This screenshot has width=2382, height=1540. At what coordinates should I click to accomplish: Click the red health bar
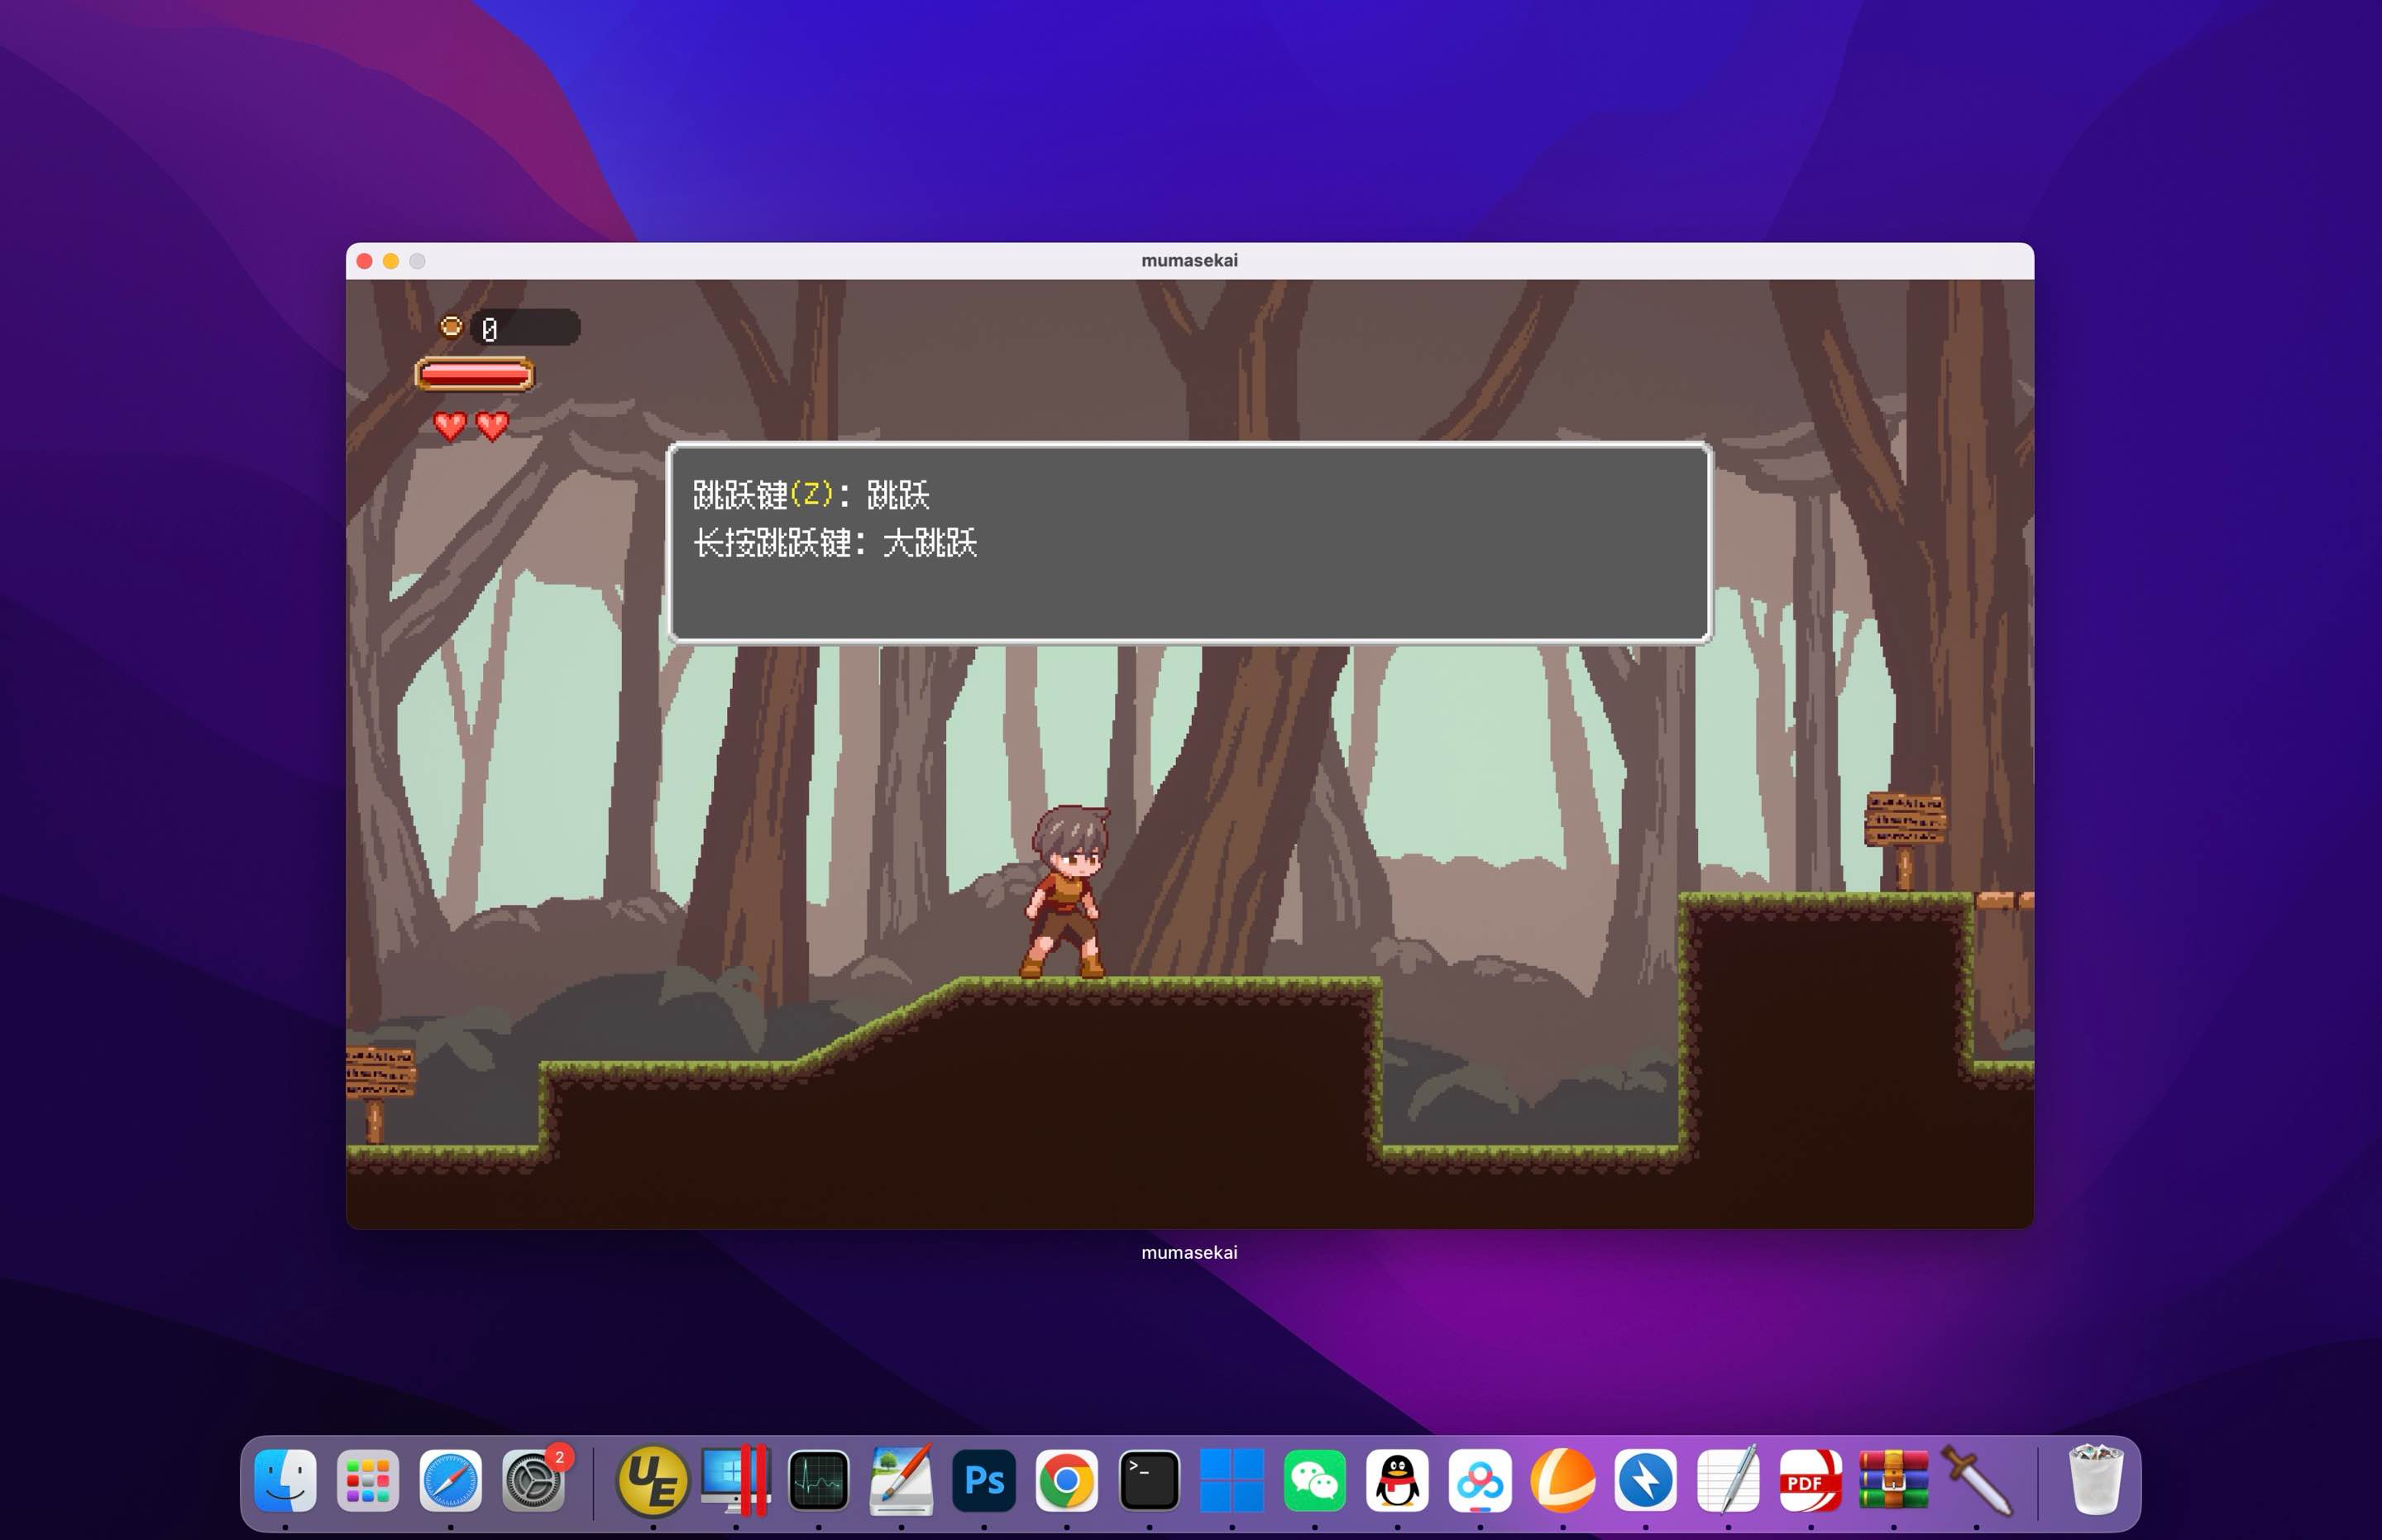tap(474, 375)
